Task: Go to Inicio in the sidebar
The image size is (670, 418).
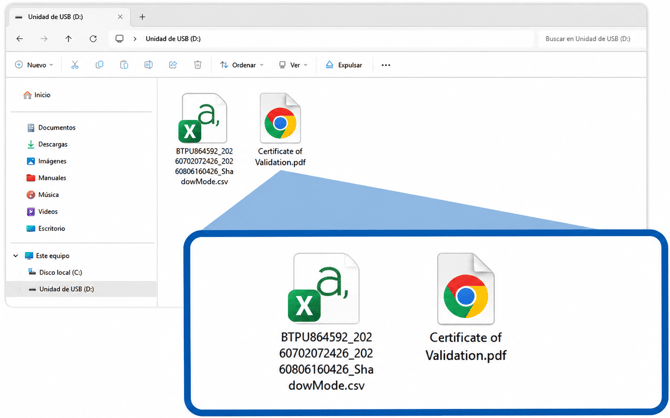Action: click(37, 95)
